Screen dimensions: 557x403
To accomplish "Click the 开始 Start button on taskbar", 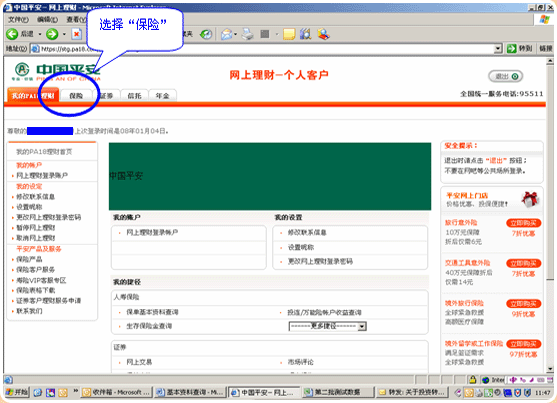I will (x=16, y=392).
